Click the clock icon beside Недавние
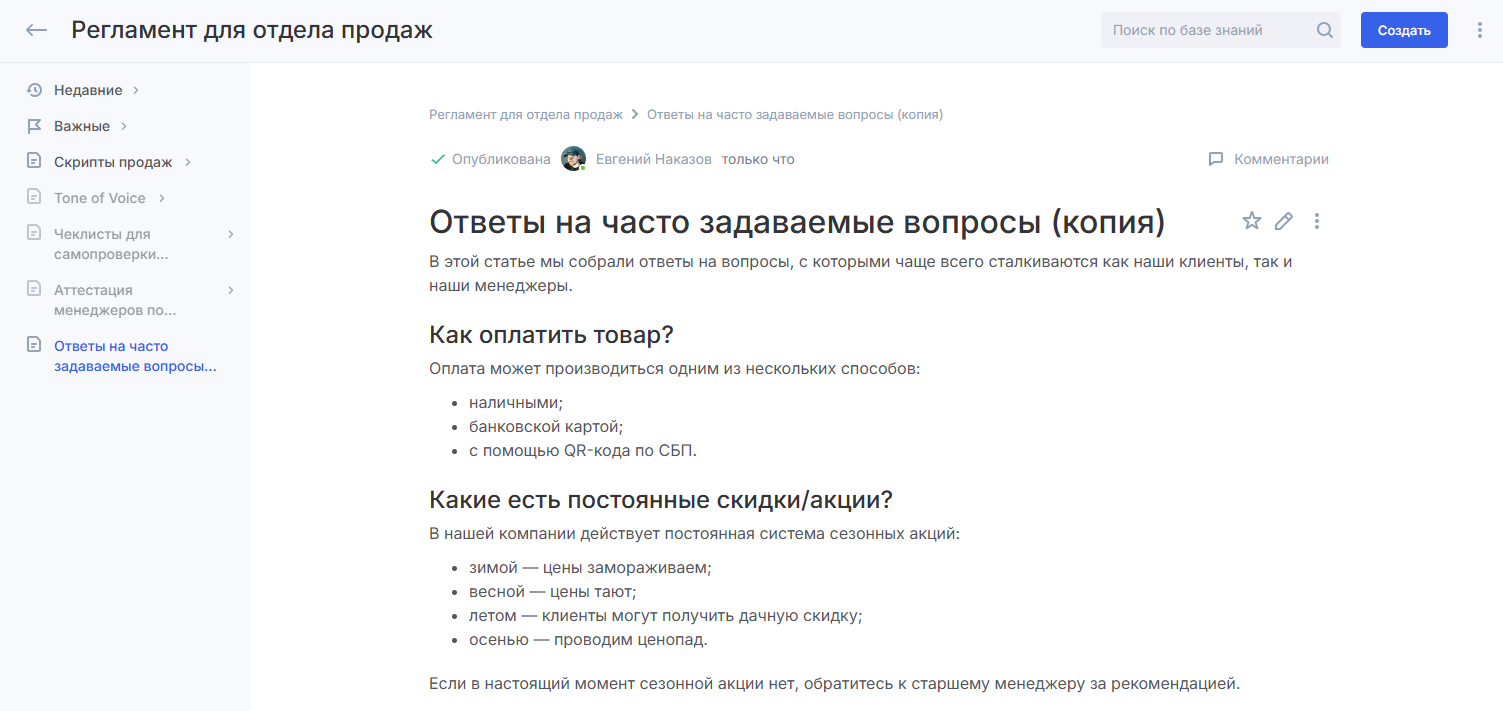Viewport: 1503px width, 711px height. click(35, 90)
